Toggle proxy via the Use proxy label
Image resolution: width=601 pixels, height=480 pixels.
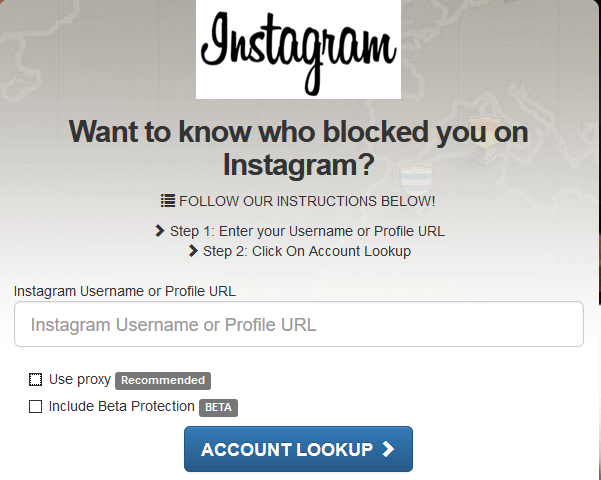coord(80,380)
